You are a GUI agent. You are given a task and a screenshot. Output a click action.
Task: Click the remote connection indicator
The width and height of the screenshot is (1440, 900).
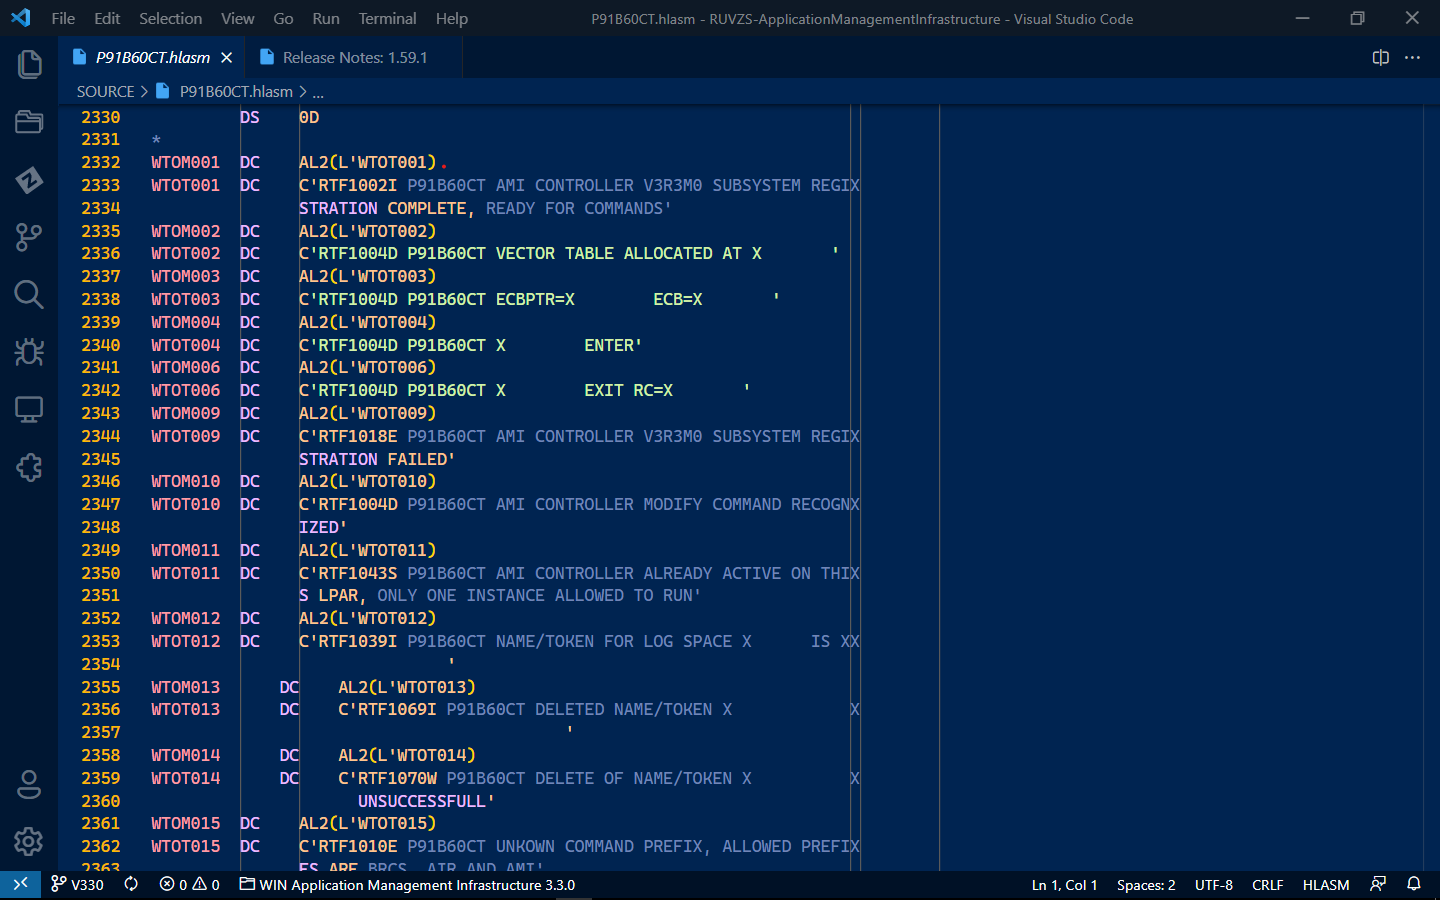tap(20, 884)
